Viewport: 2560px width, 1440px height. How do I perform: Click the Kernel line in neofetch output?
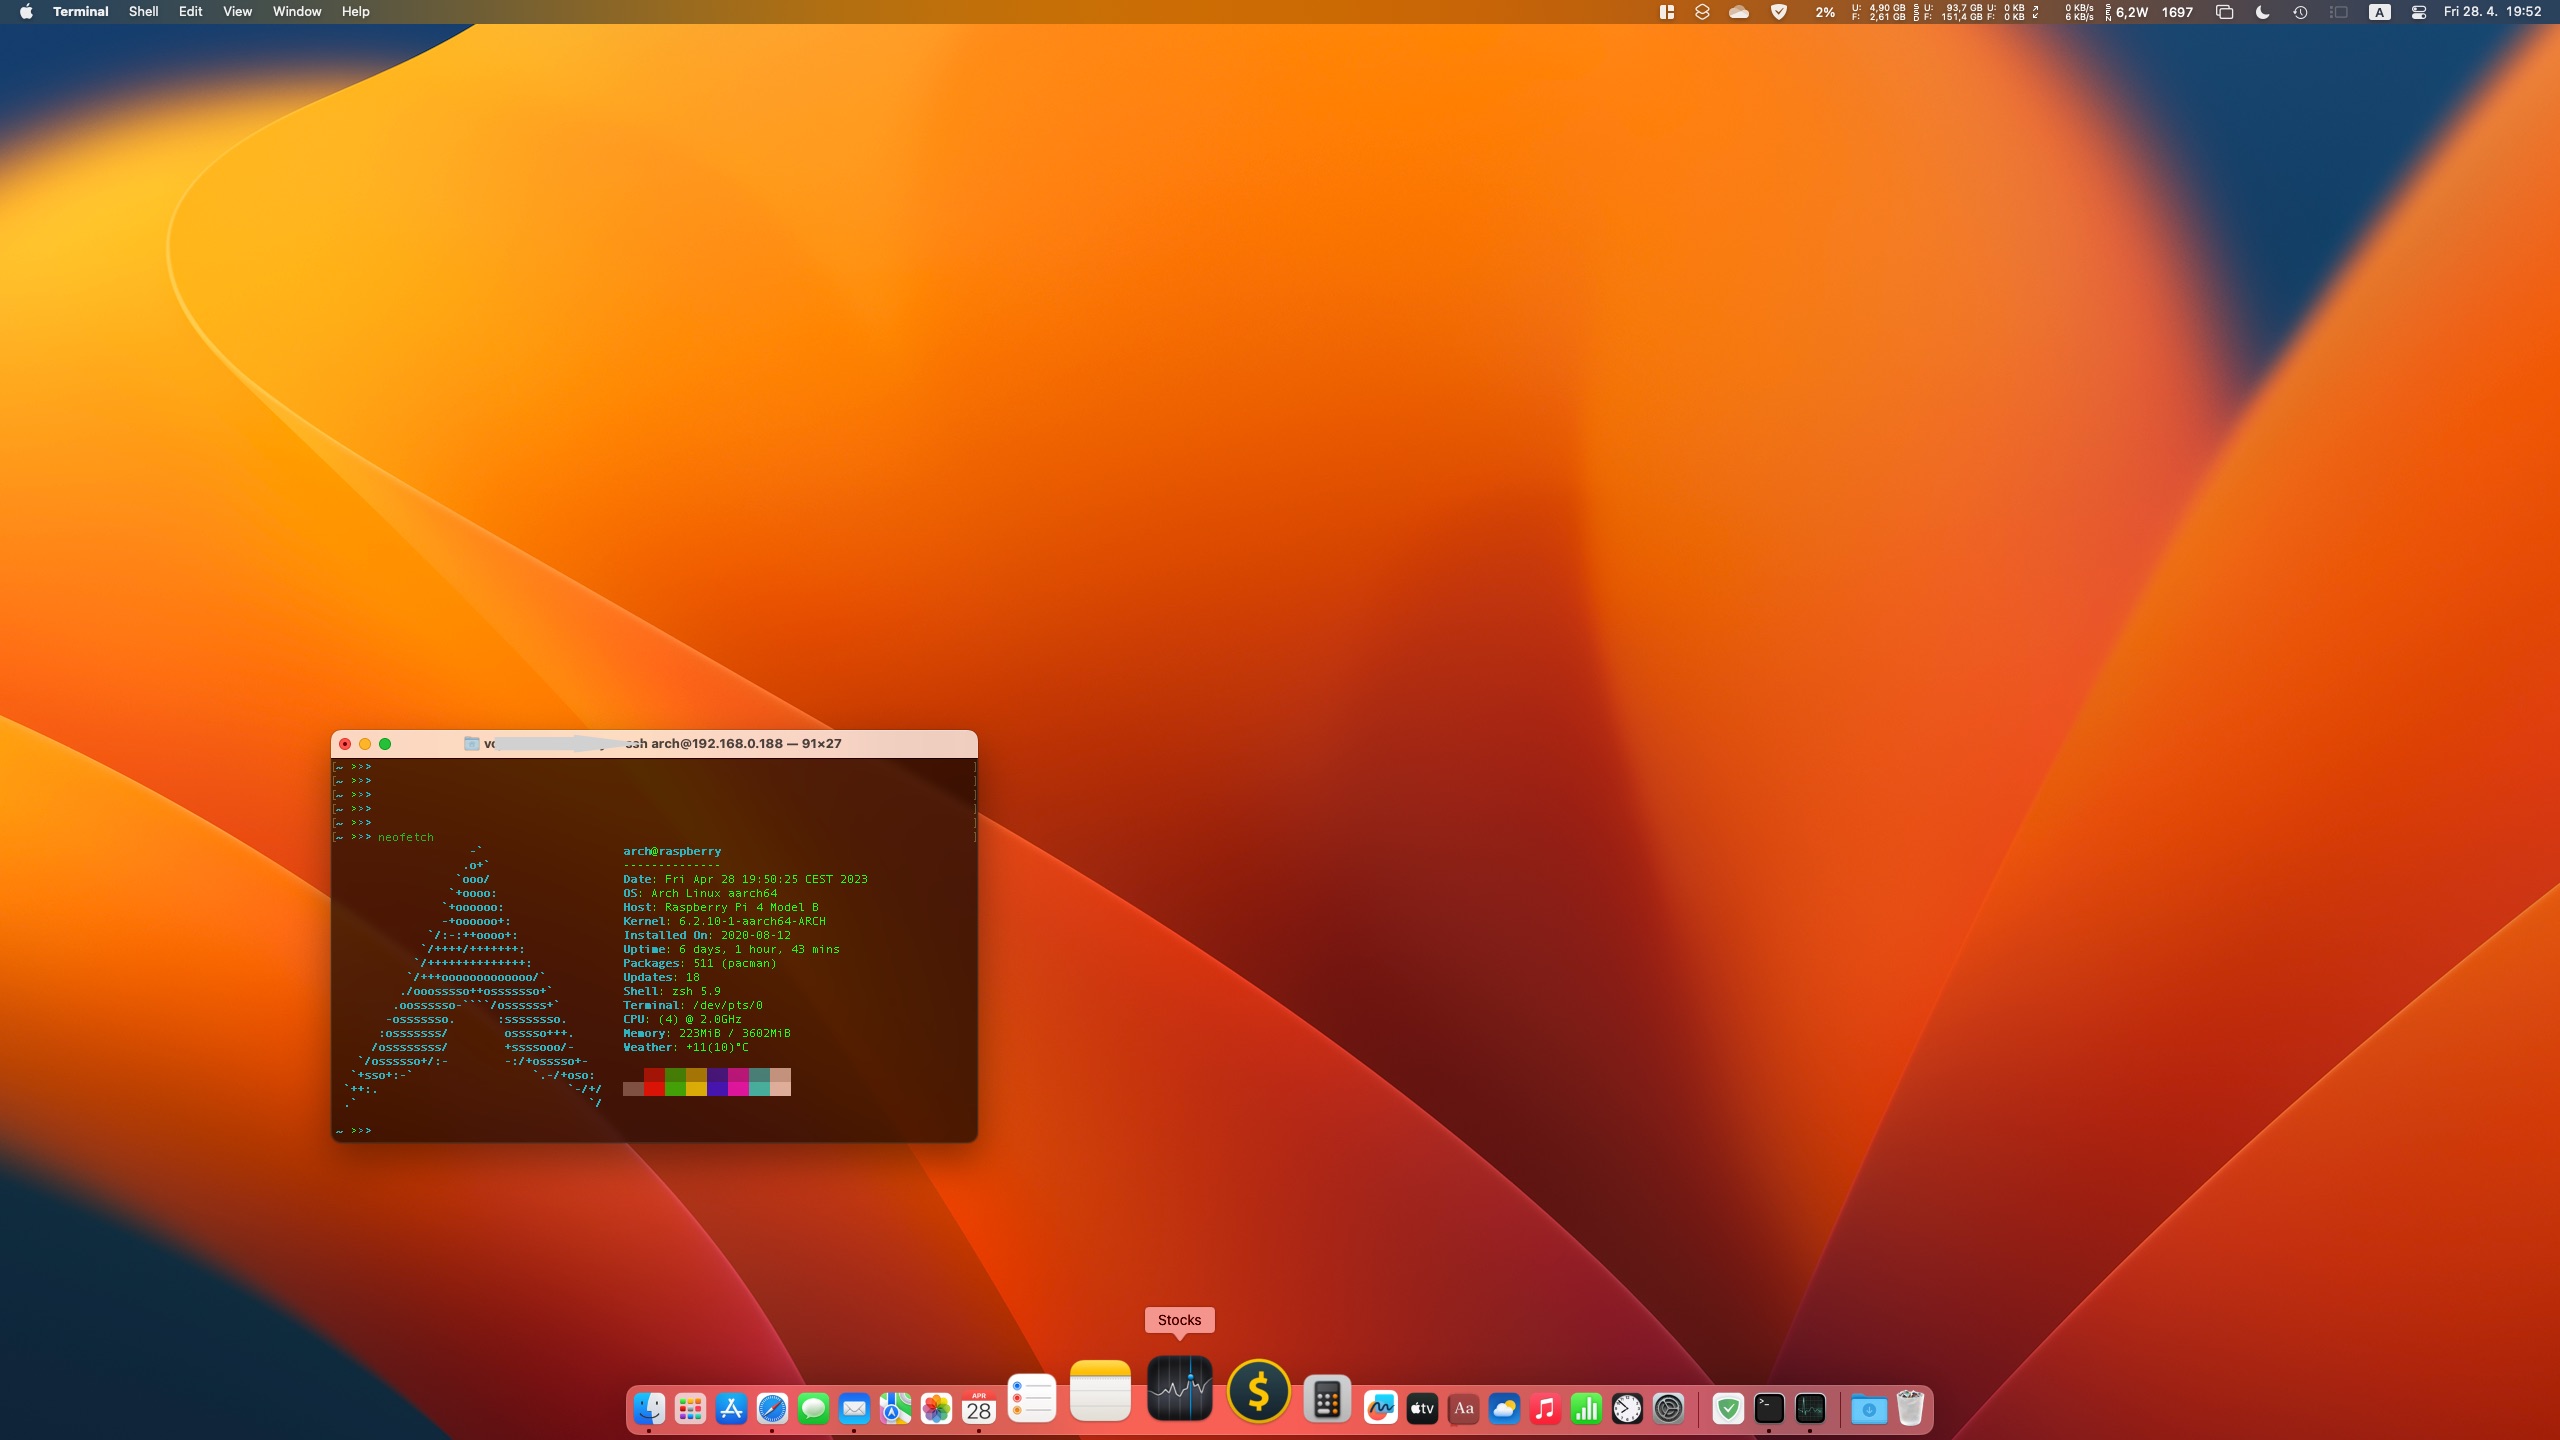(724, 921)
